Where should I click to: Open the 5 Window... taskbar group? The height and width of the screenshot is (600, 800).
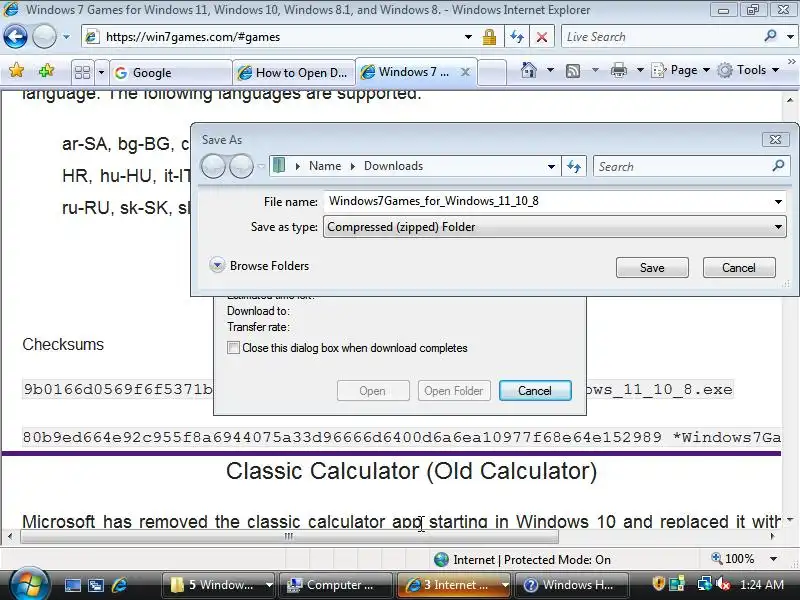tap(218, 585)
